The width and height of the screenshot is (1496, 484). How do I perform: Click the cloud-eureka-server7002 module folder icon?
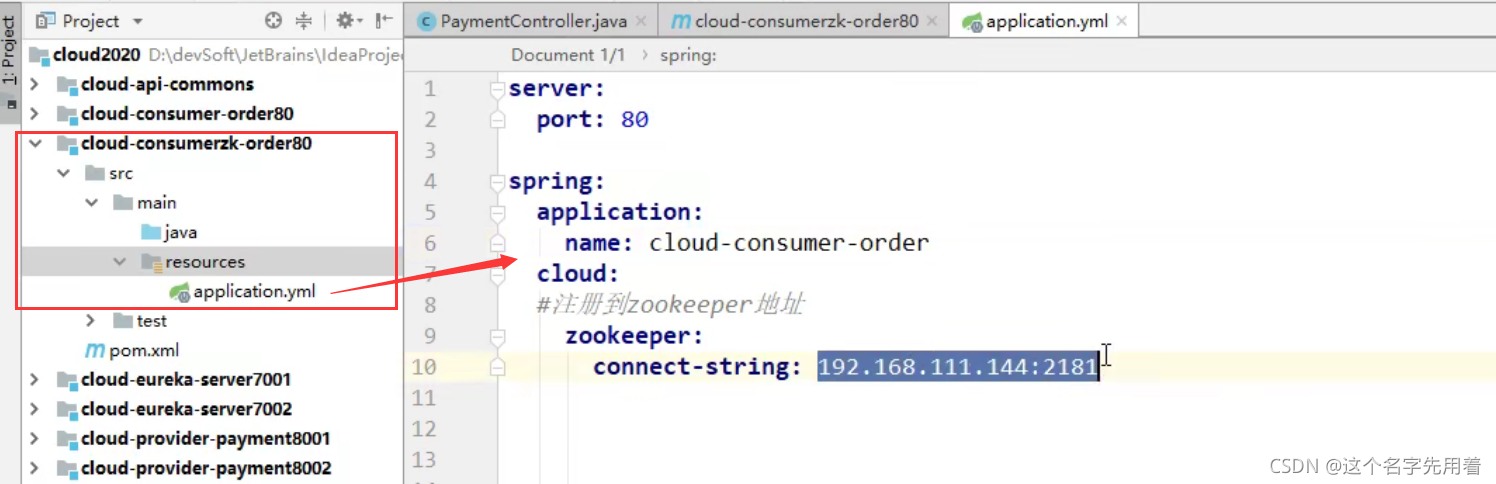coord(67,409)
